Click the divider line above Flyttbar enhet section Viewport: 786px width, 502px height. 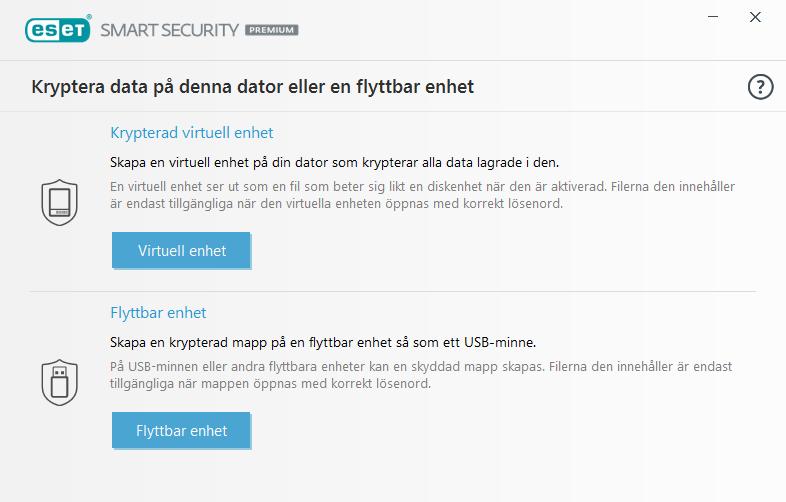[392, 292]
